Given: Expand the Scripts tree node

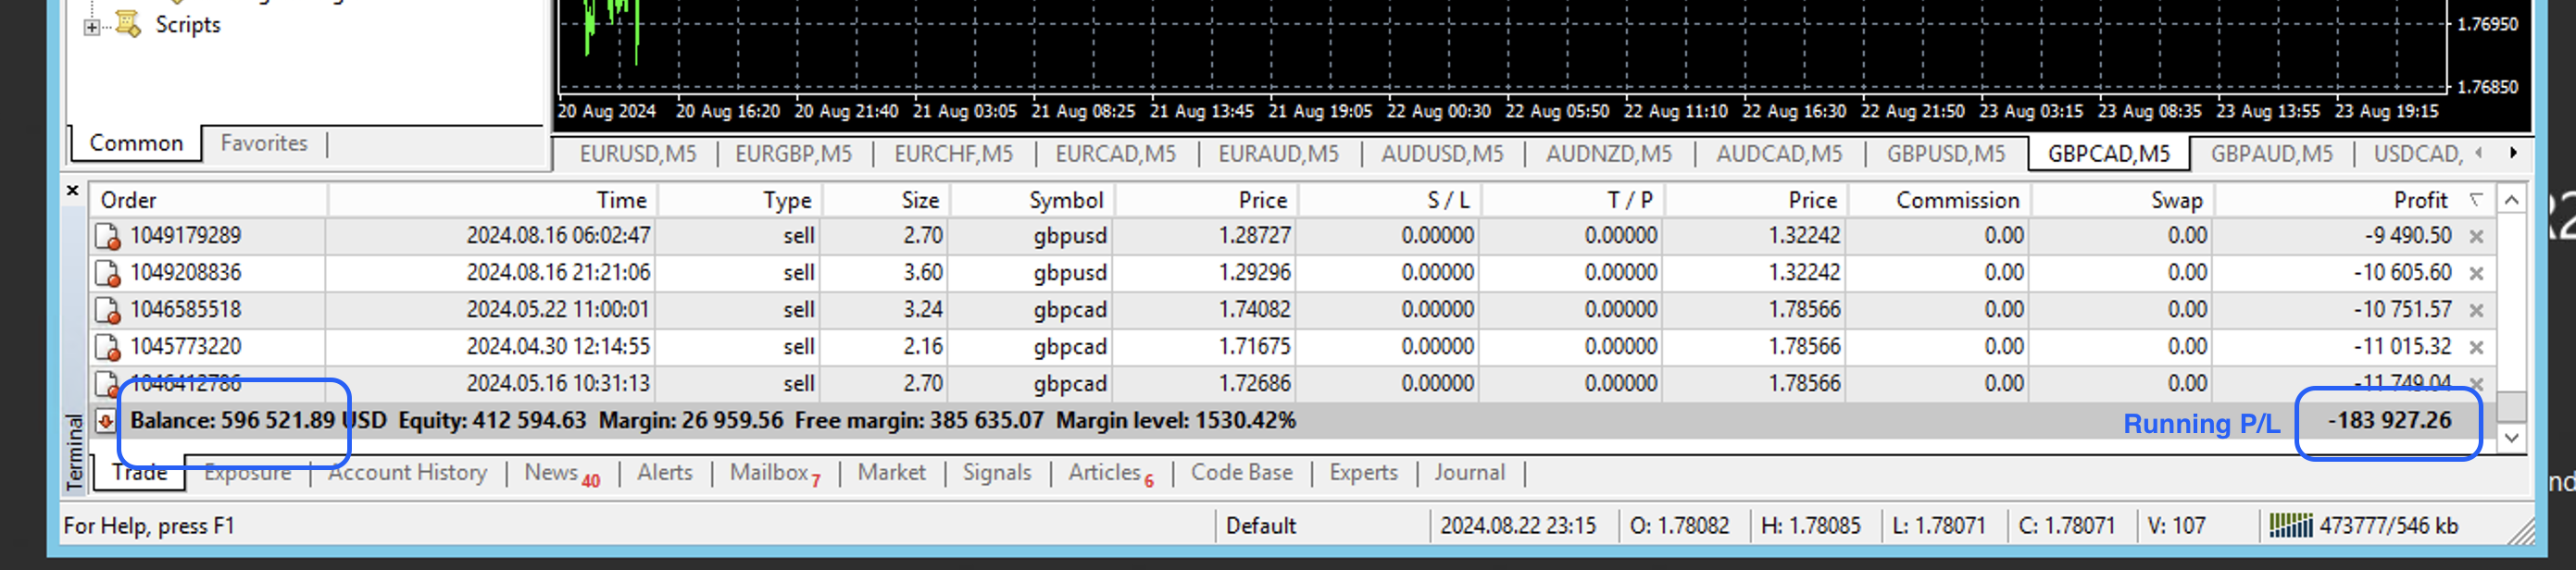Looking at the screenshot, I should pyautogui.click(x=92, y=28).
